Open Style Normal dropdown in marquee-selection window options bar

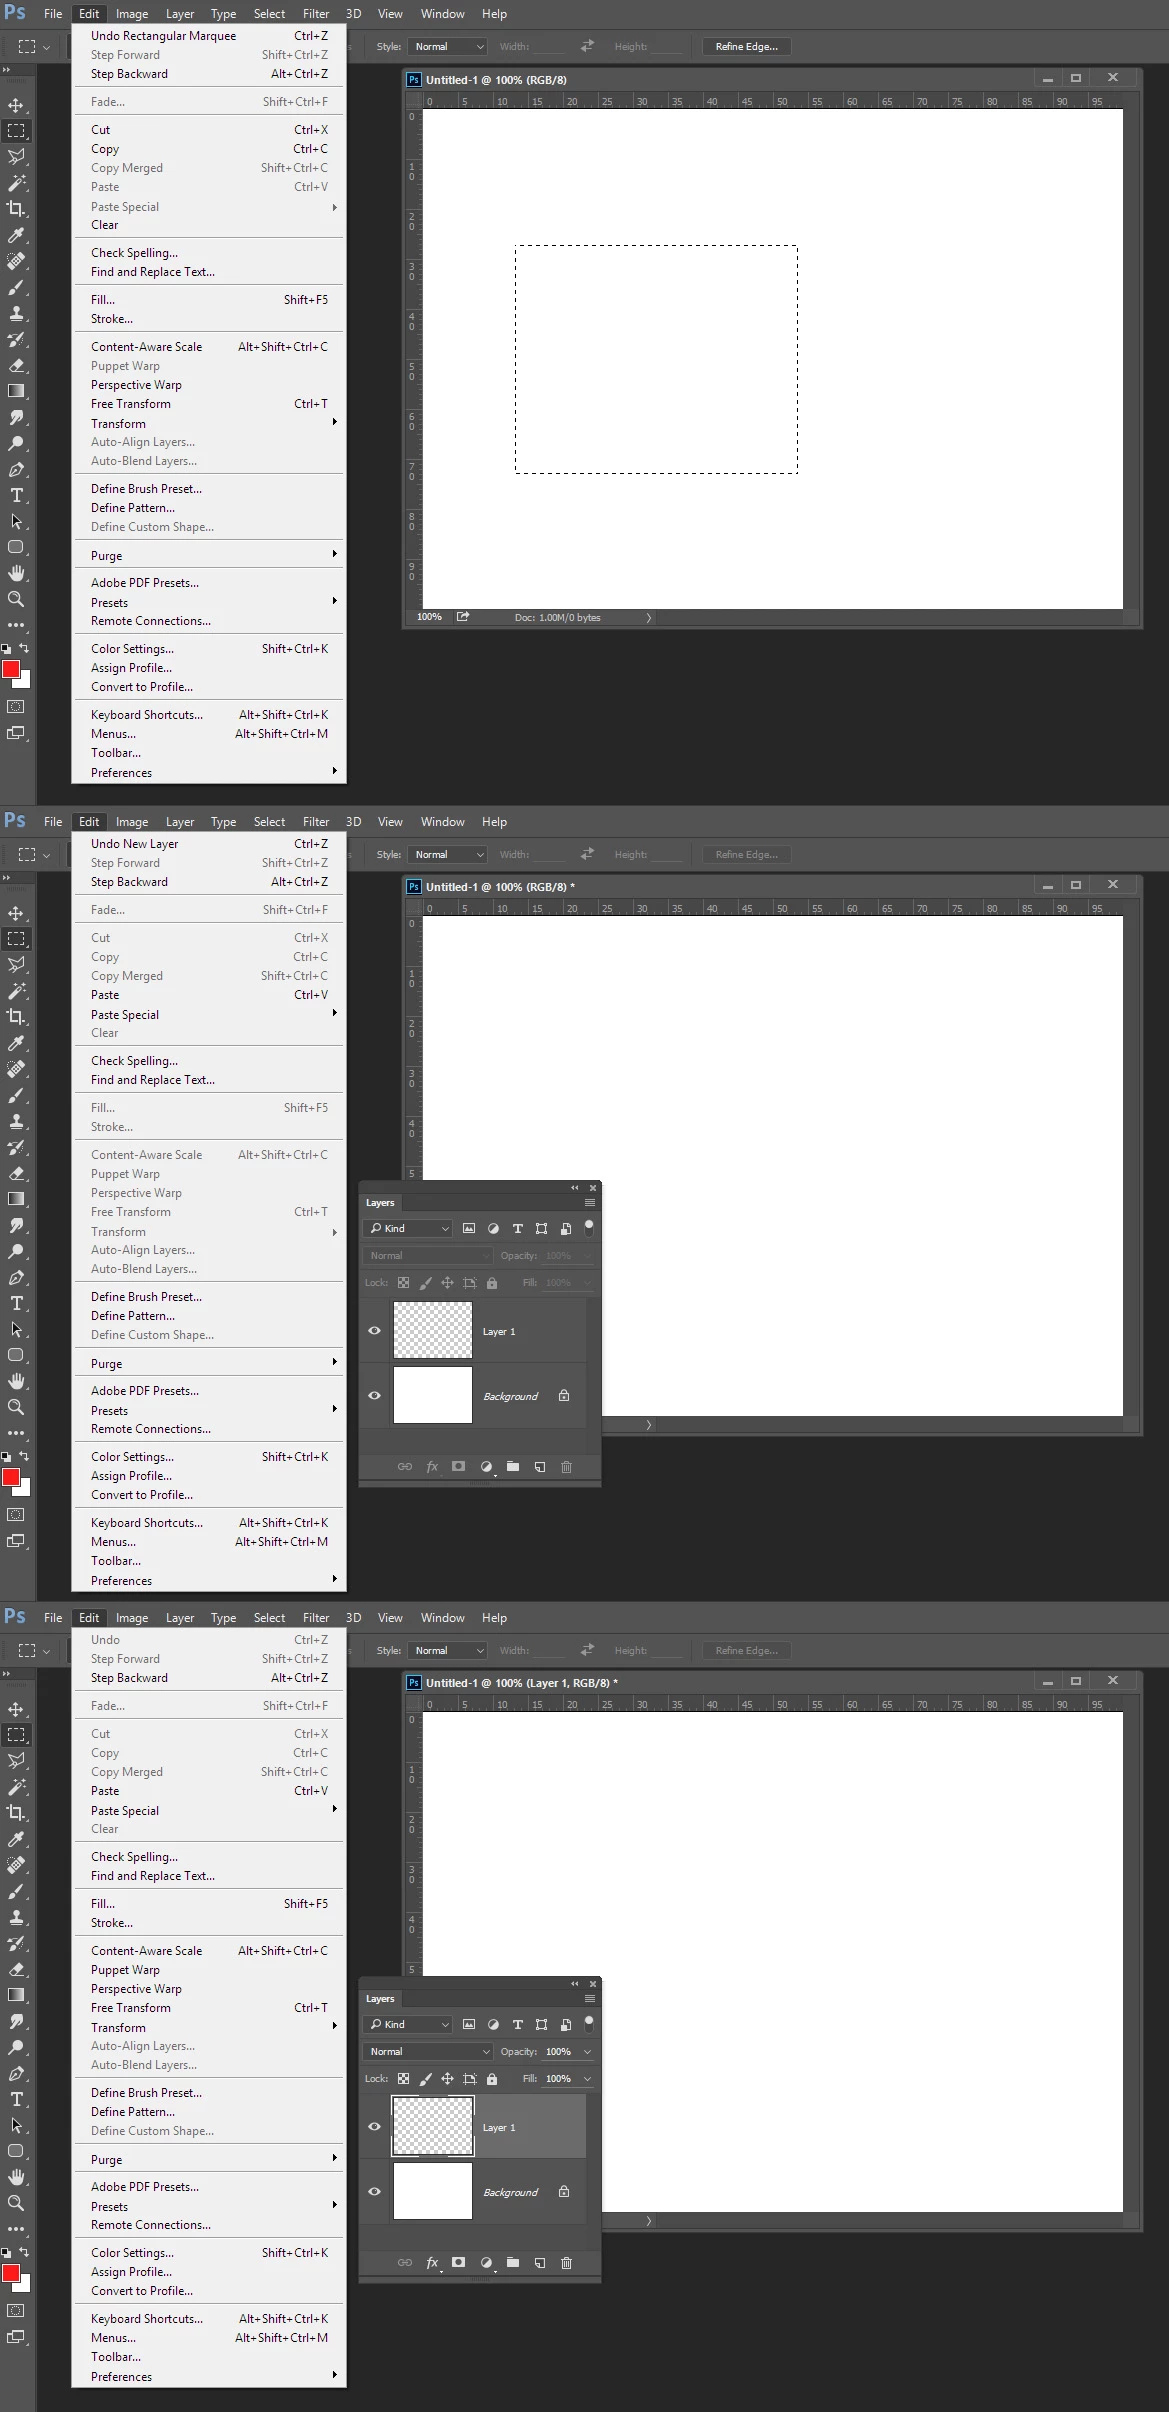click(447, 46)
